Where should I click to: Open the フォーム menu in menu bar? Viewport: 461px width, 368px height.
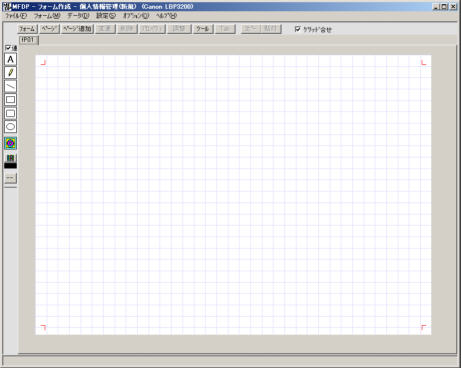coord(47,16)
